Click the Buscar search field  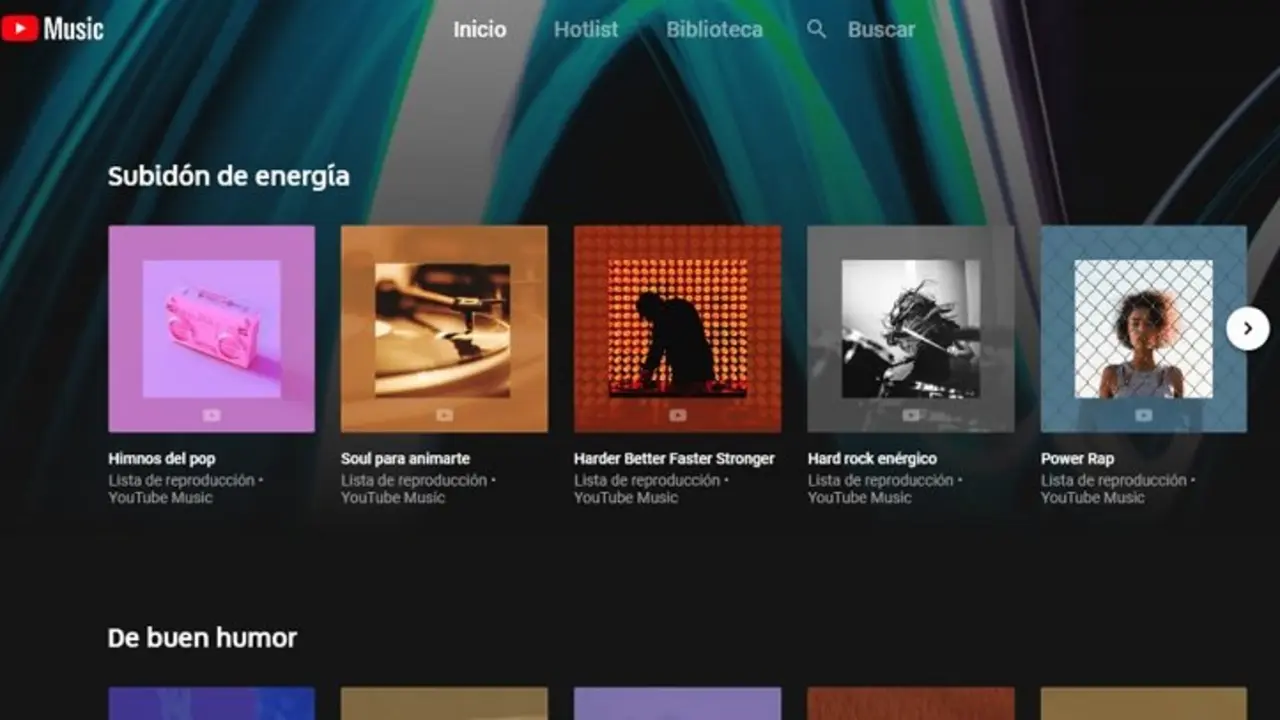[x=881, y=30]
